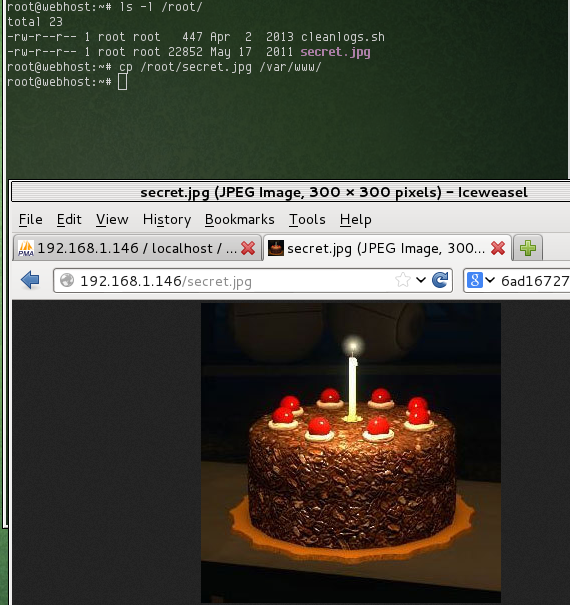Close the secret.jpg tab

pos(498,248)
